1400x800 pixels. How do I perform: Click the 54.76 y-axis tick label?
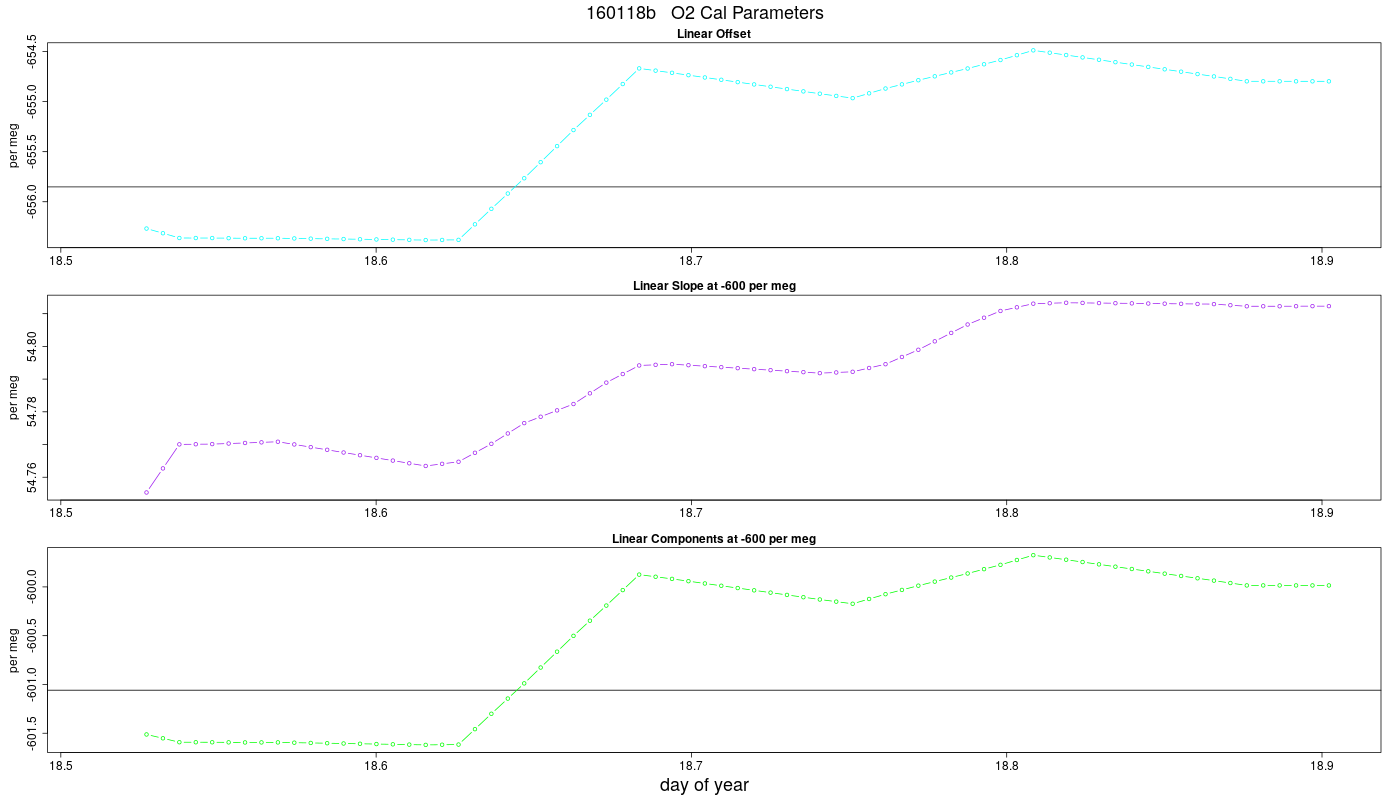(x=33, y=479)
